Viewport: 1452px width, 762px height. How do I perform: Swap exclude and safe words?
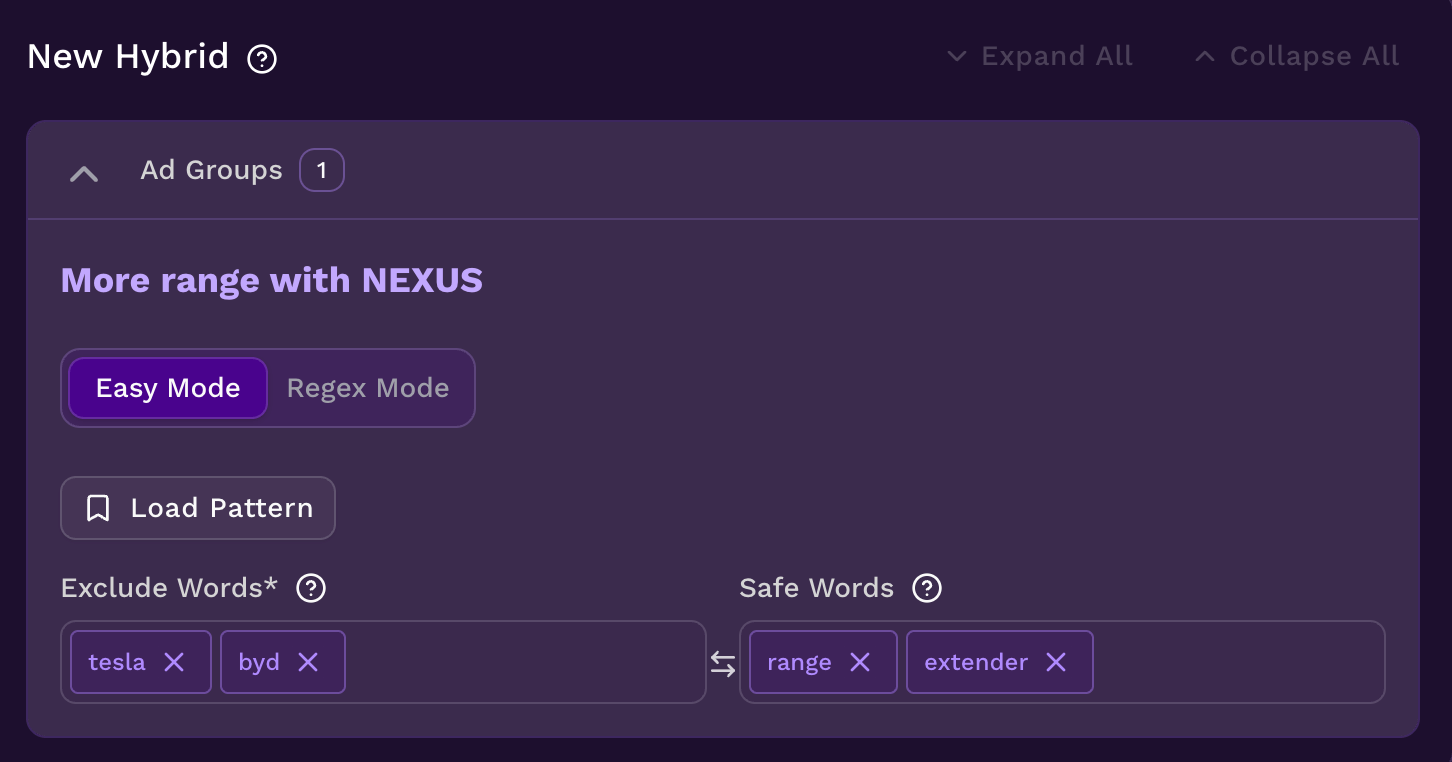[x=723, y=663]
